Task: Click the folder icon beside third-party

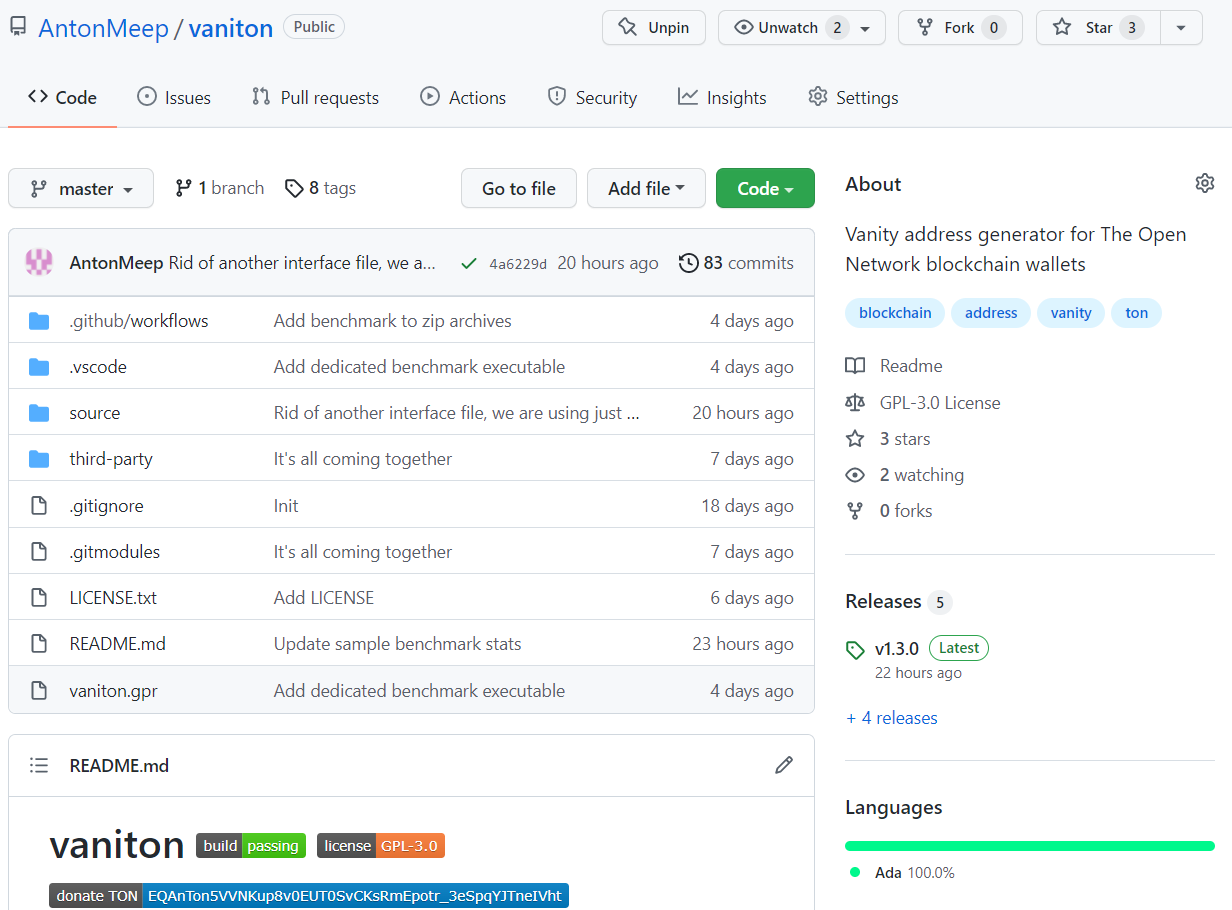Action: pyautogui.click(x=39, y=459)
